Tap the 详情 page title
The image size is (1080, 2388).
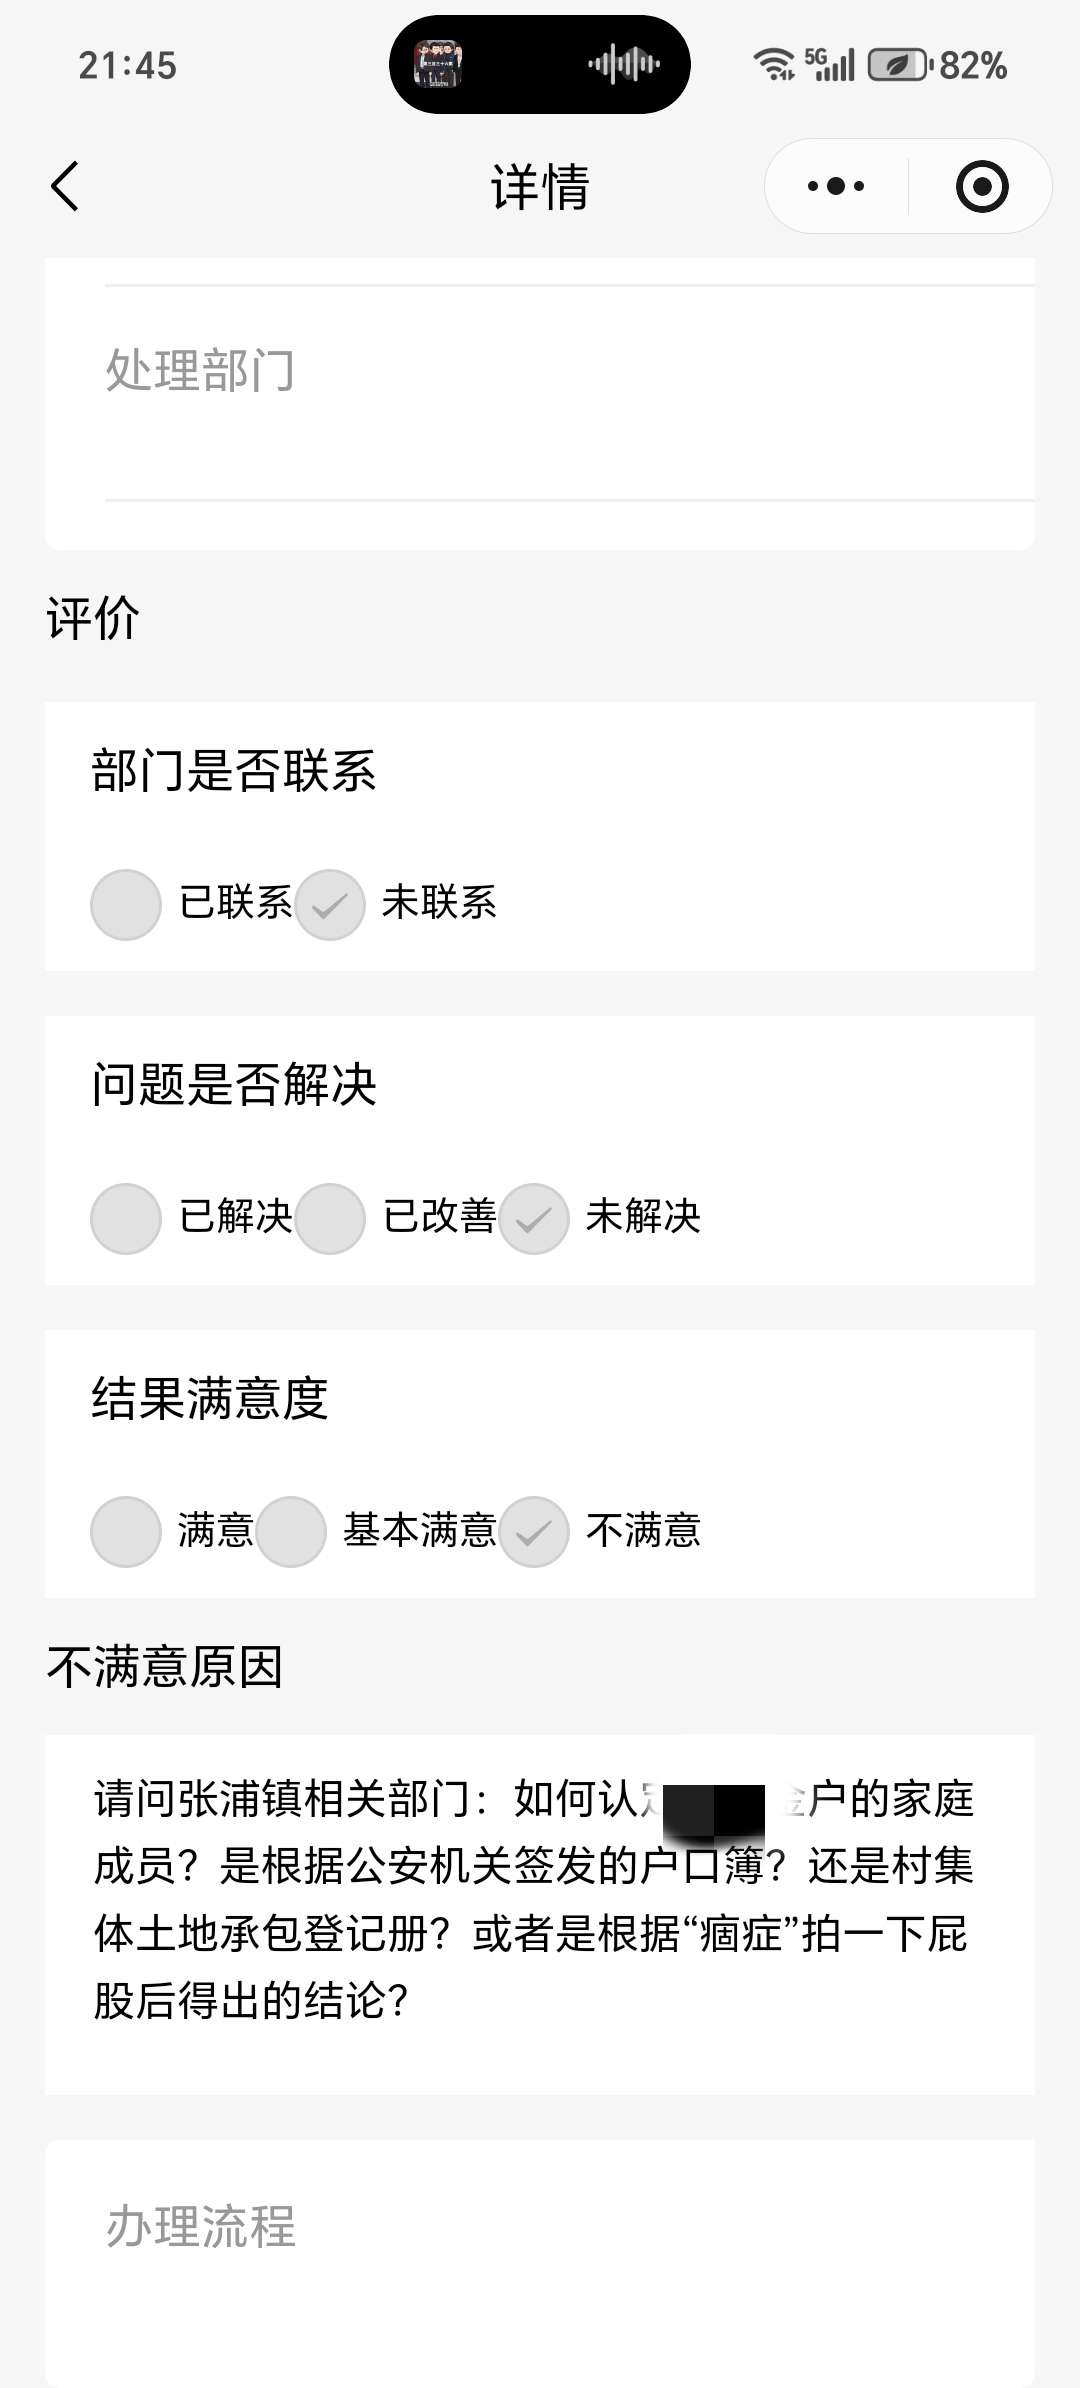pyautogui.click(x=540, y=187)
